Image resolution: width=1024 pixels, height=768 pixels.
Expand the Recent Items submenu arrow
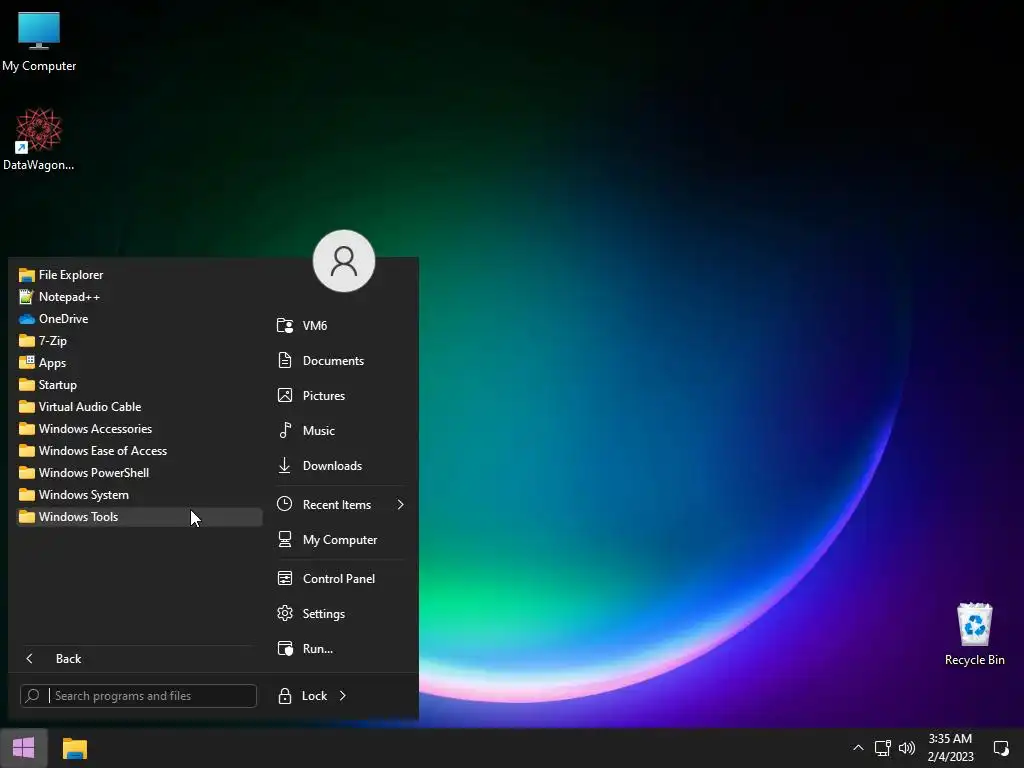coord(400,504)
